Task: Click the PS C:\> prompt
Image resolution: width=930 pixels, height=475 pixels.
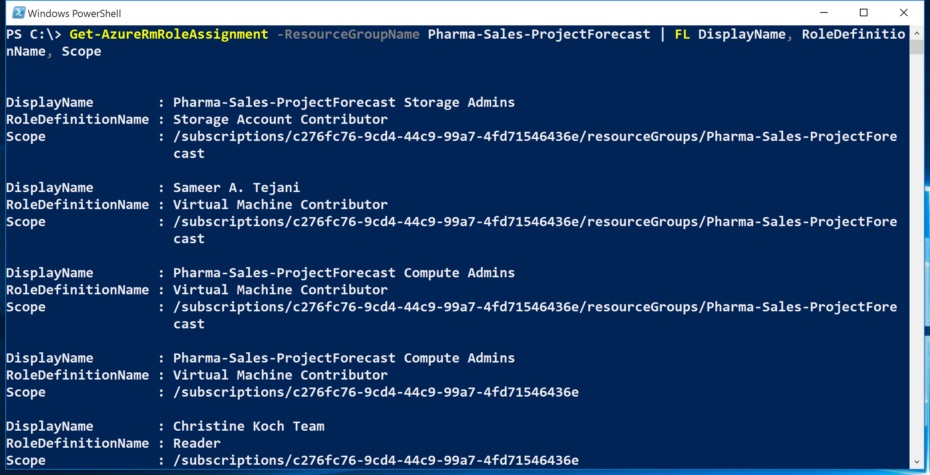Action: click(x=33, y=34)
